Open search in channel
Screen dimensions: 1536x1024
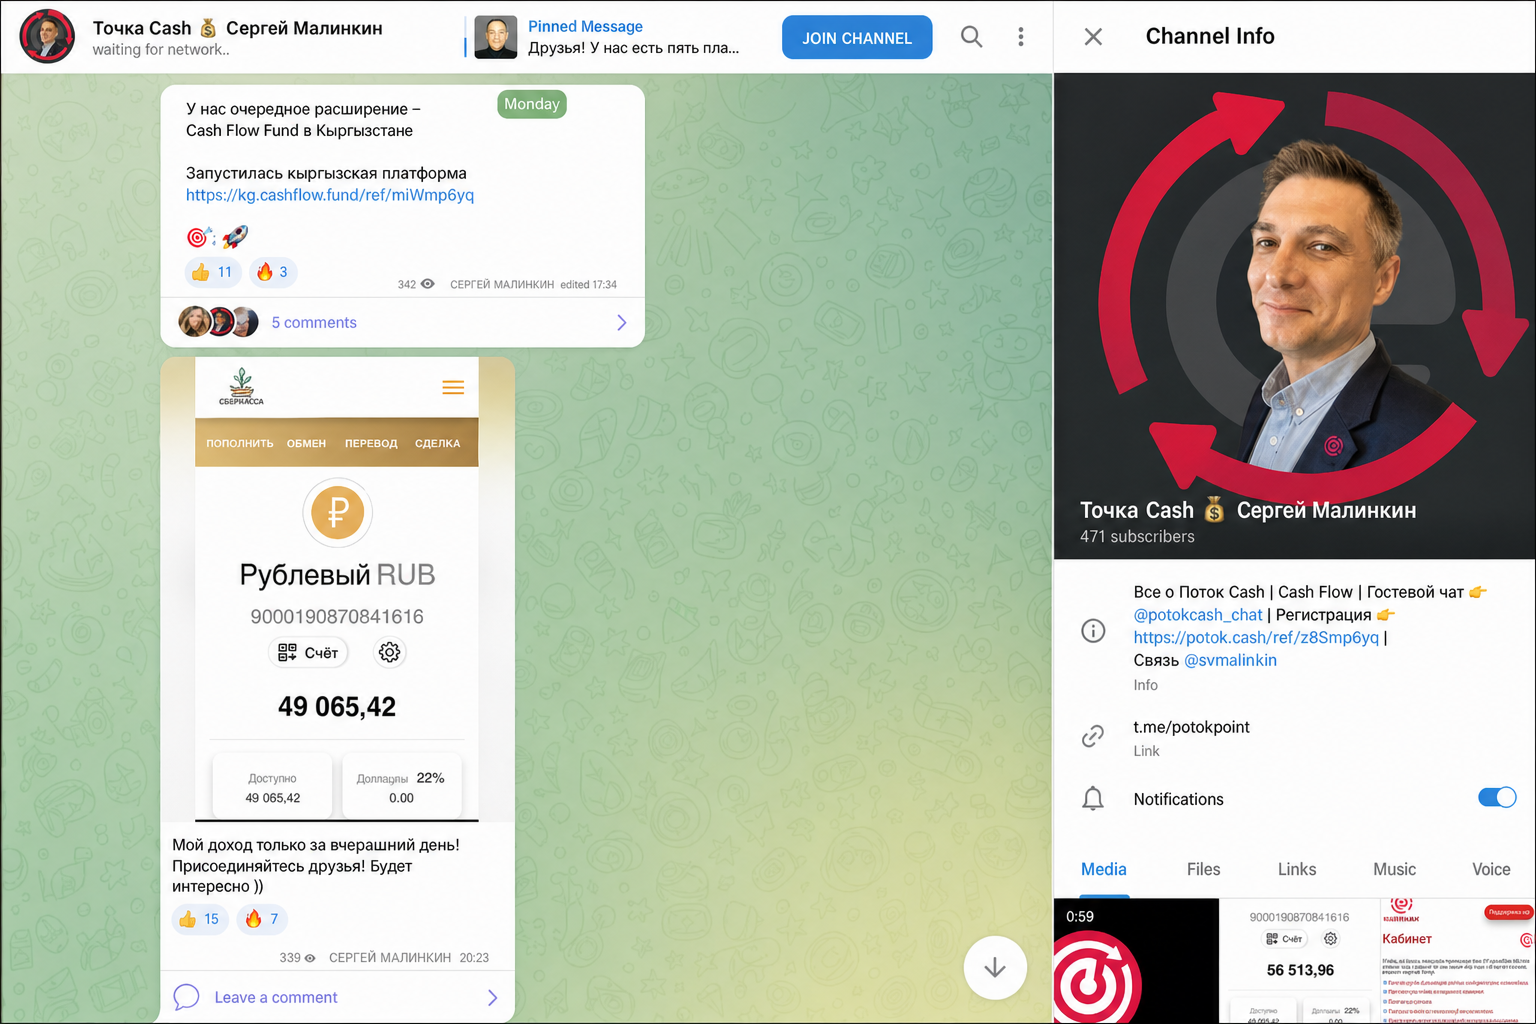pyautogui.click(x=971, y=37)
